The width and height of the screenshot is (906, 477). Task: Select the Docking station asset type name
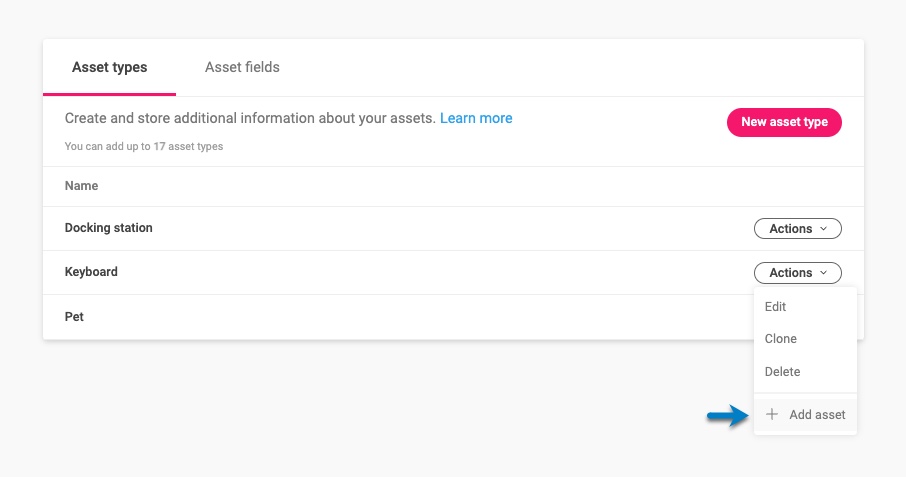(x=108, y=228)
